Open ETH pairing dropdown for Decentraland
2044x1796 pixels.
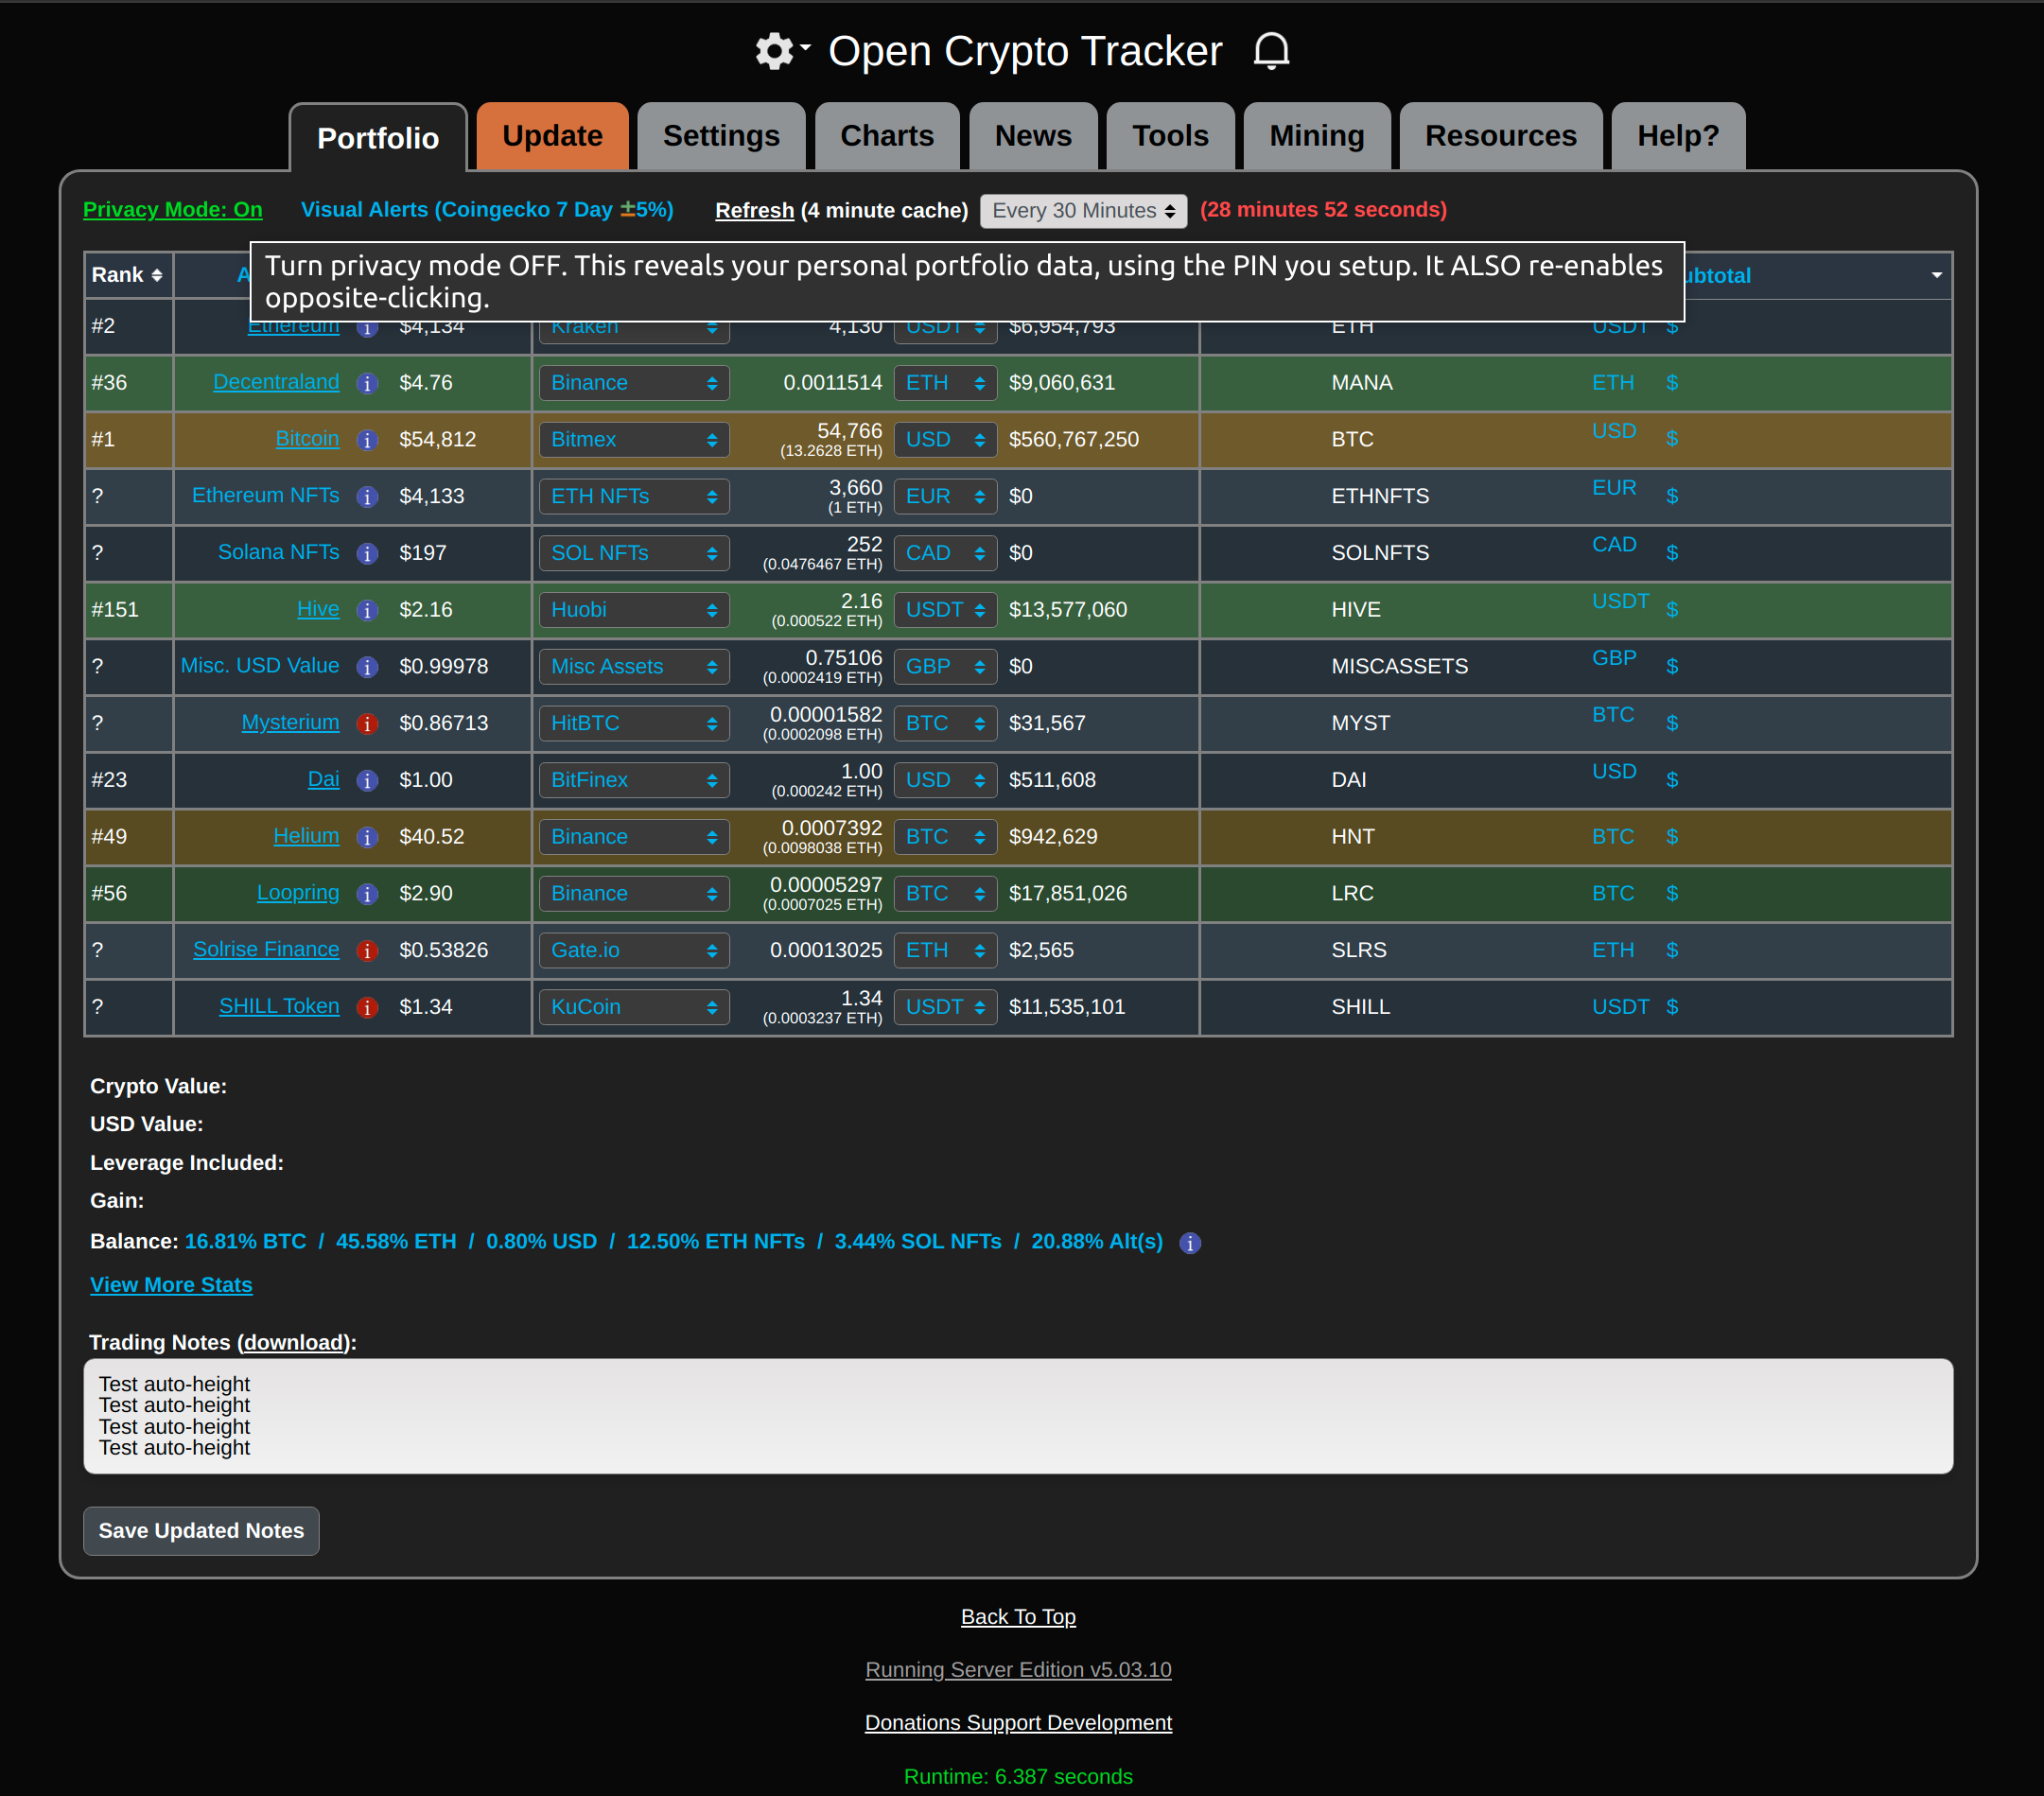[945, 383]
